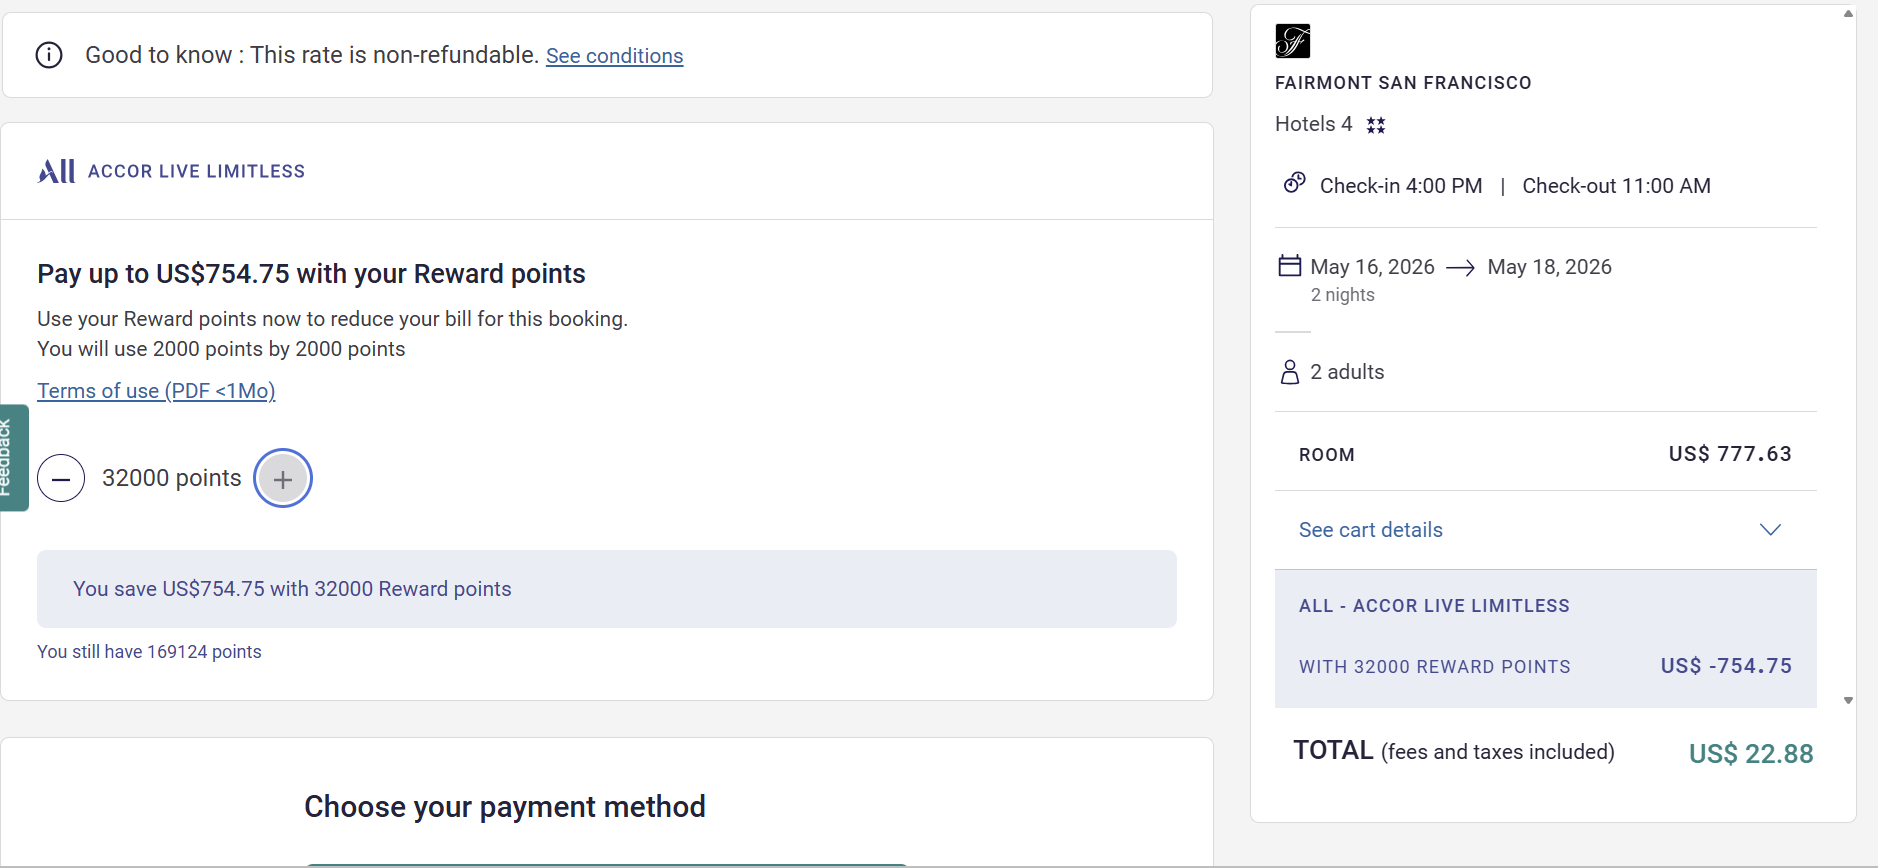Image resolution: width=1878 pixels, height=868 pixels.
Task: Click the info icon beside Good to know
Action: (49, 55)
